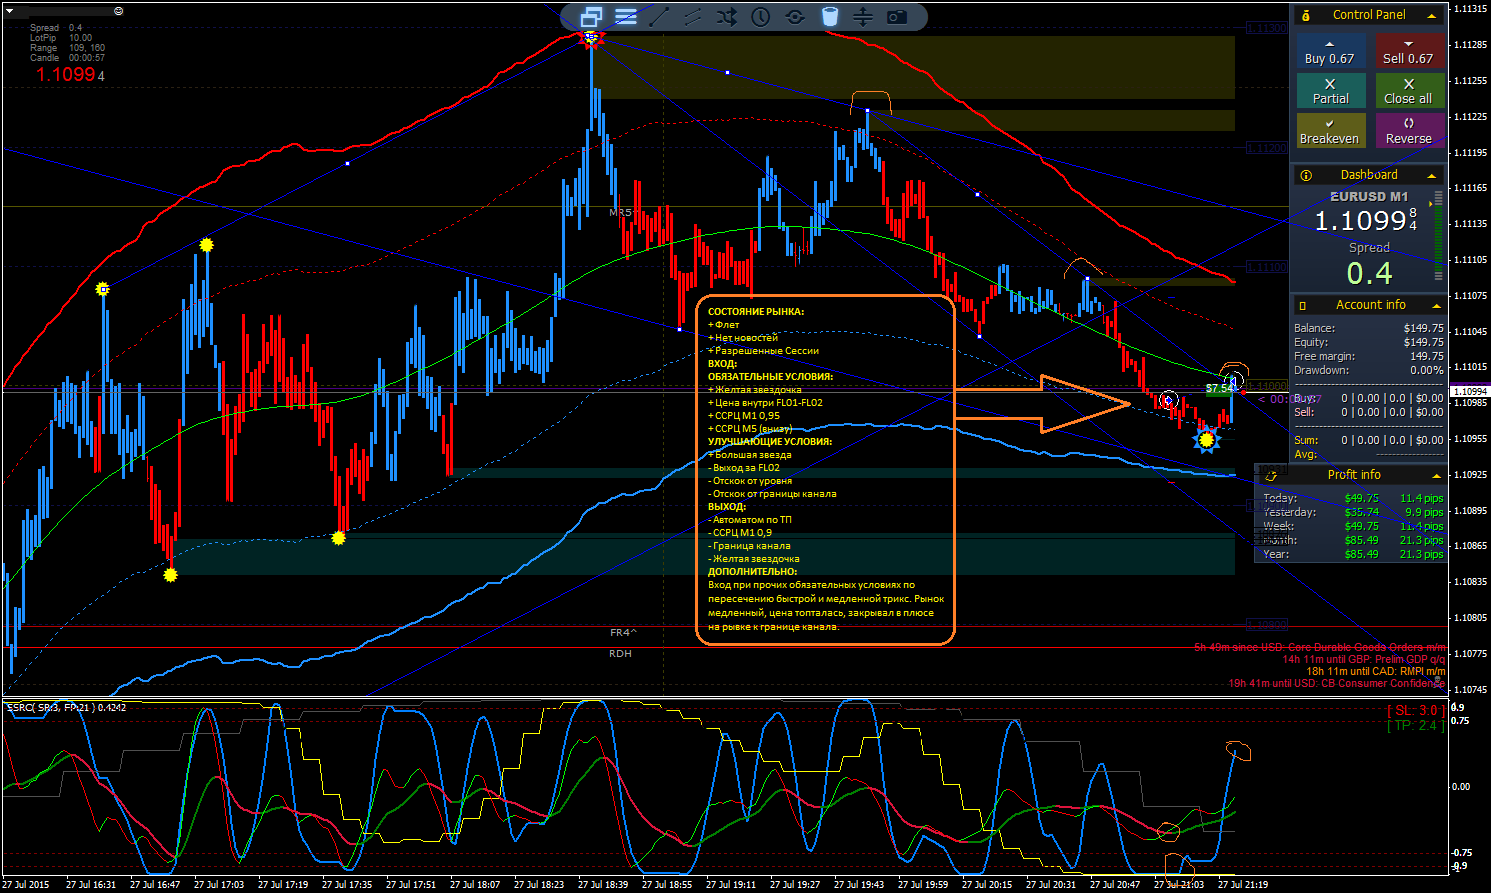Click the 0.4 spread value in Dashboard
Image resolution: width=1491 pixels, height=893 pixels.
pyautogui.click(x=1369, y=273)
